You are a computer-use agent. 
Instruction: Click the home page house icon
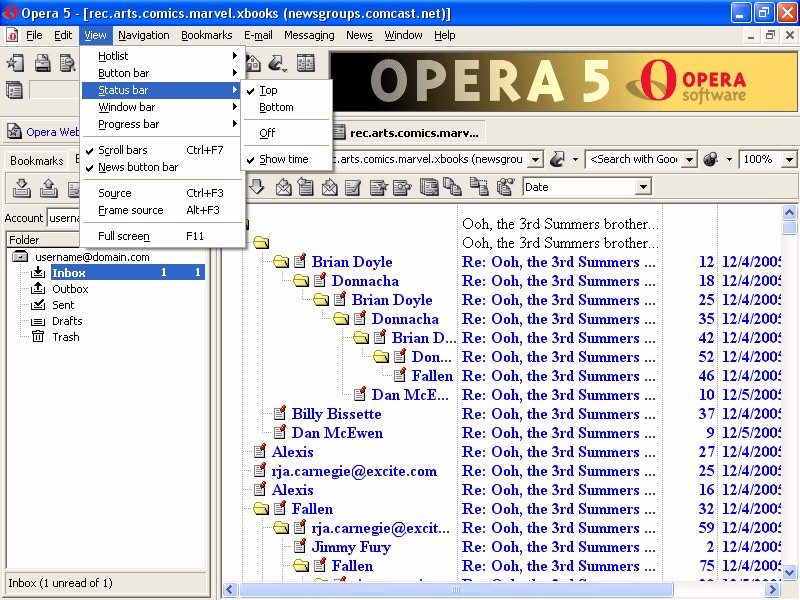pos(253,63)
